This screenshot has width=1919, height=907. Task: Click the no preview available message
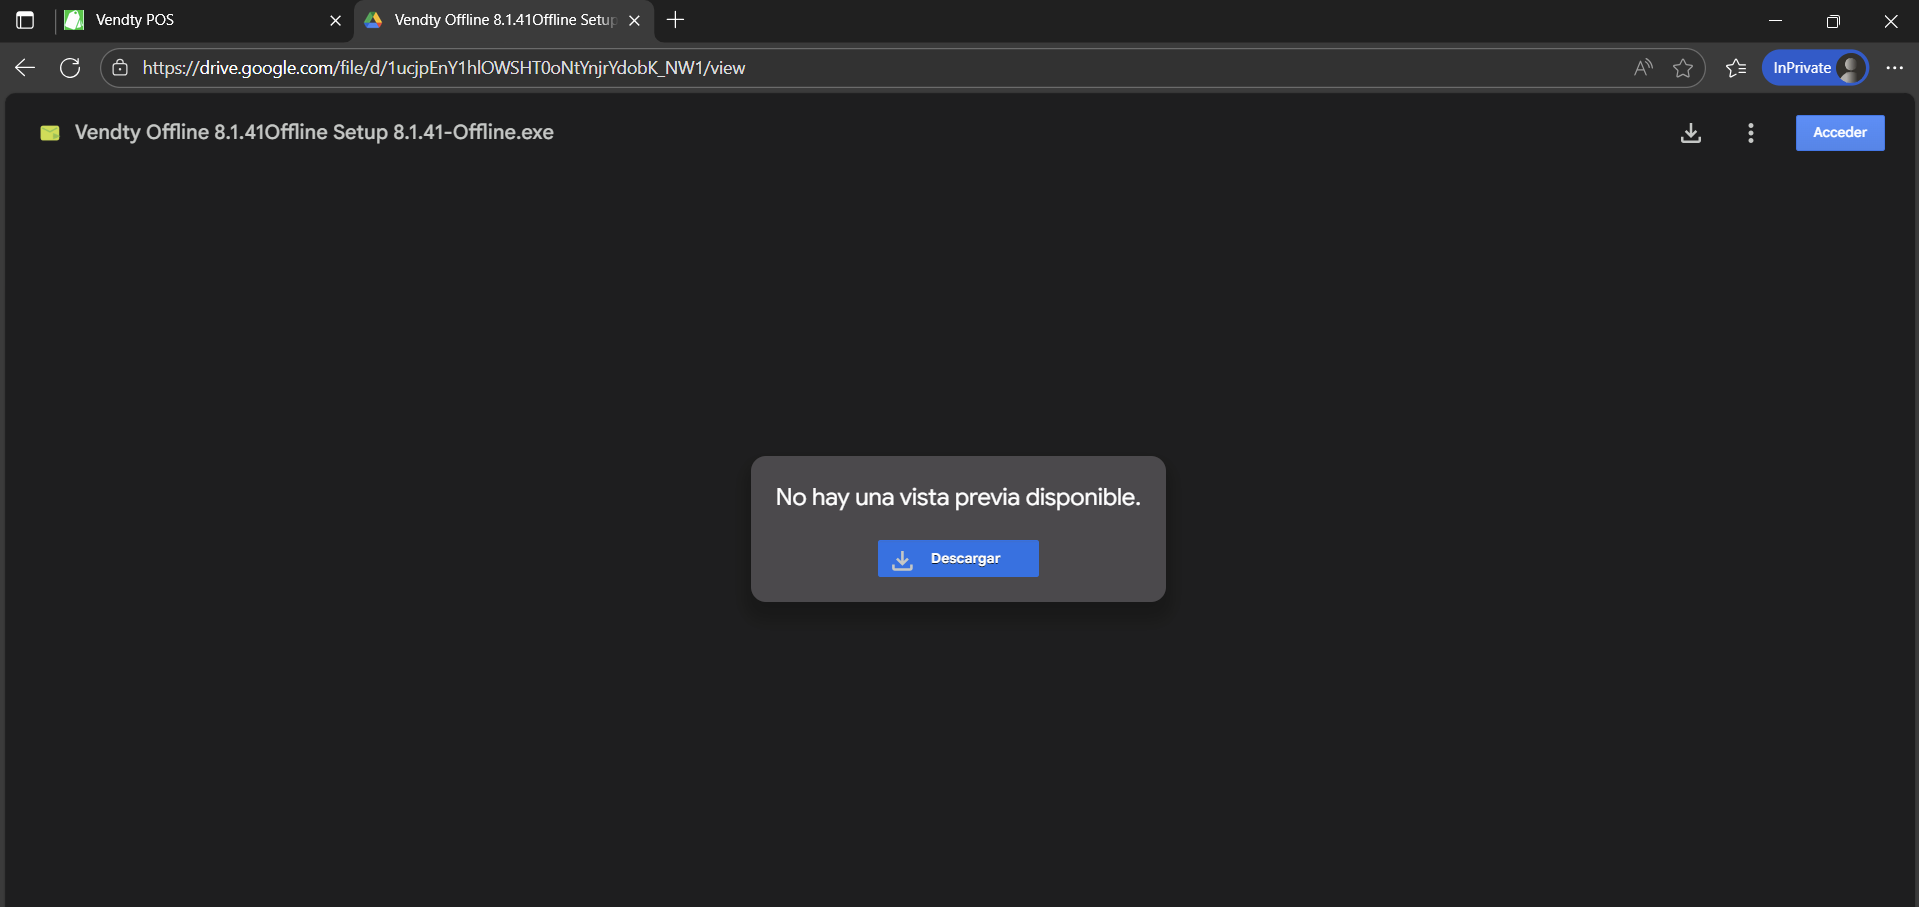coord(958,497)
